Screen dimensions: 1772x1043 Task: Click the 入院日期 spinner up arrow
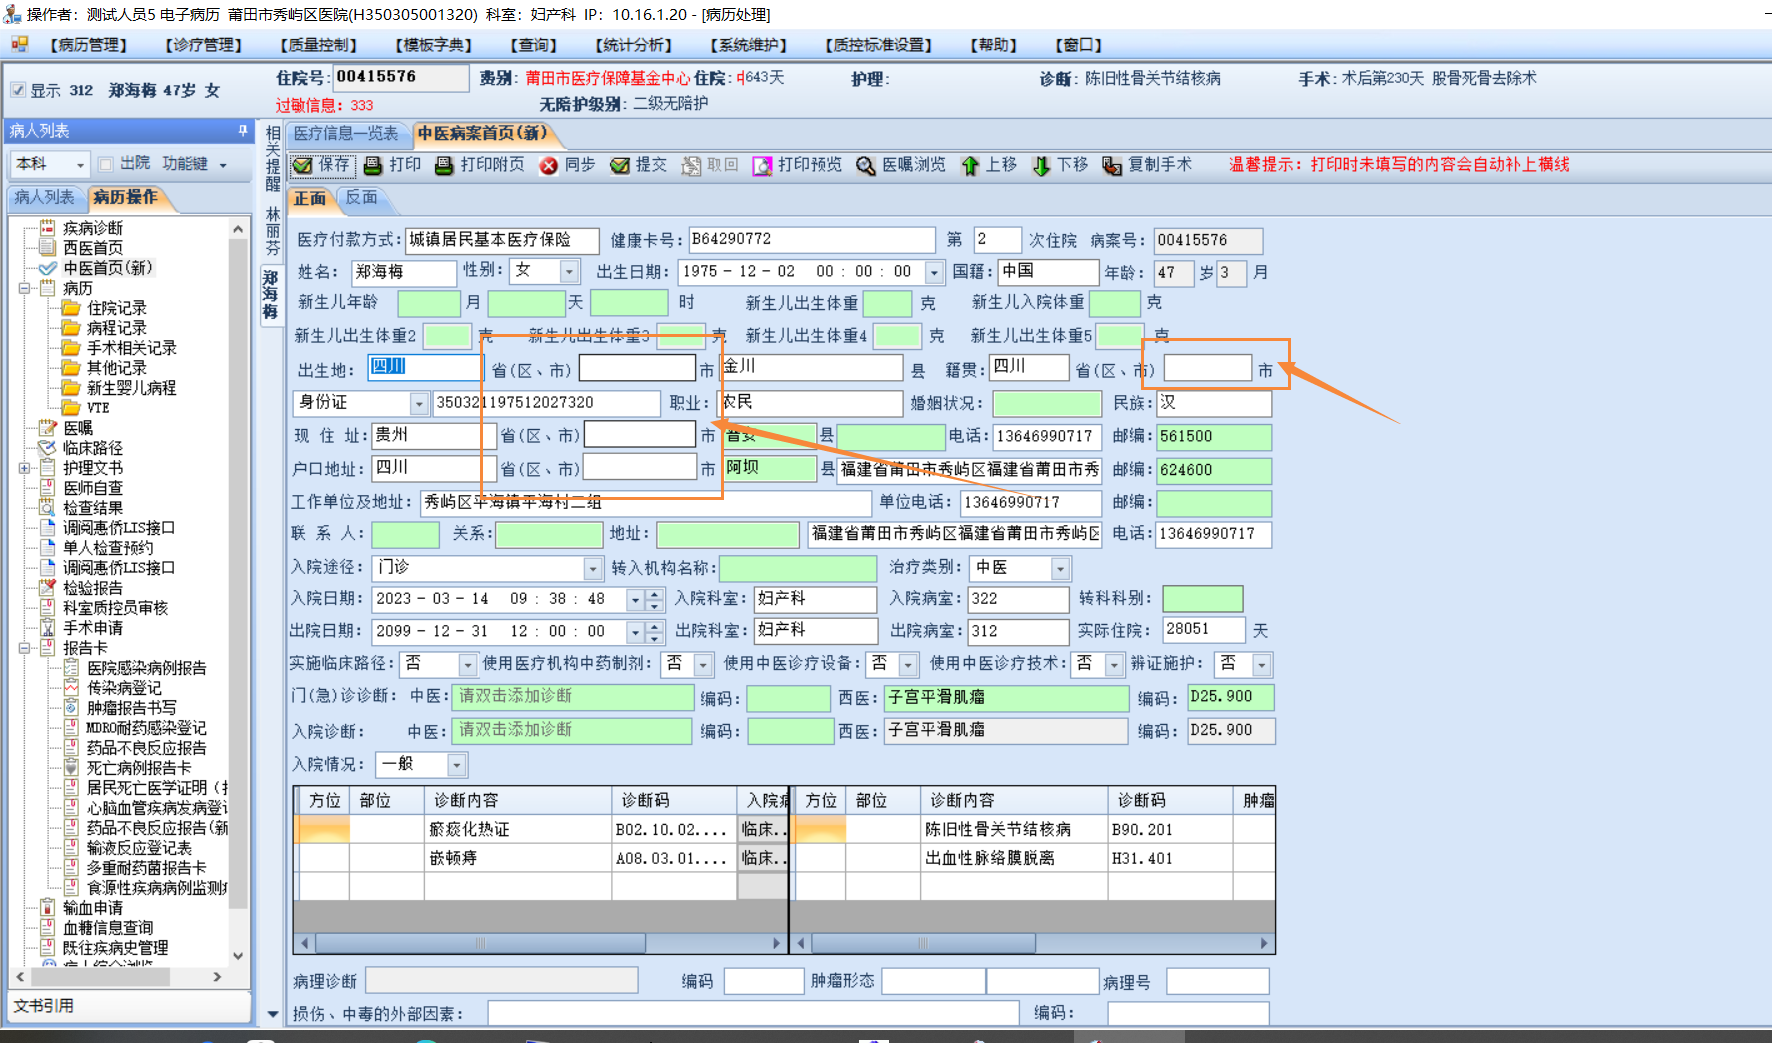655,594
